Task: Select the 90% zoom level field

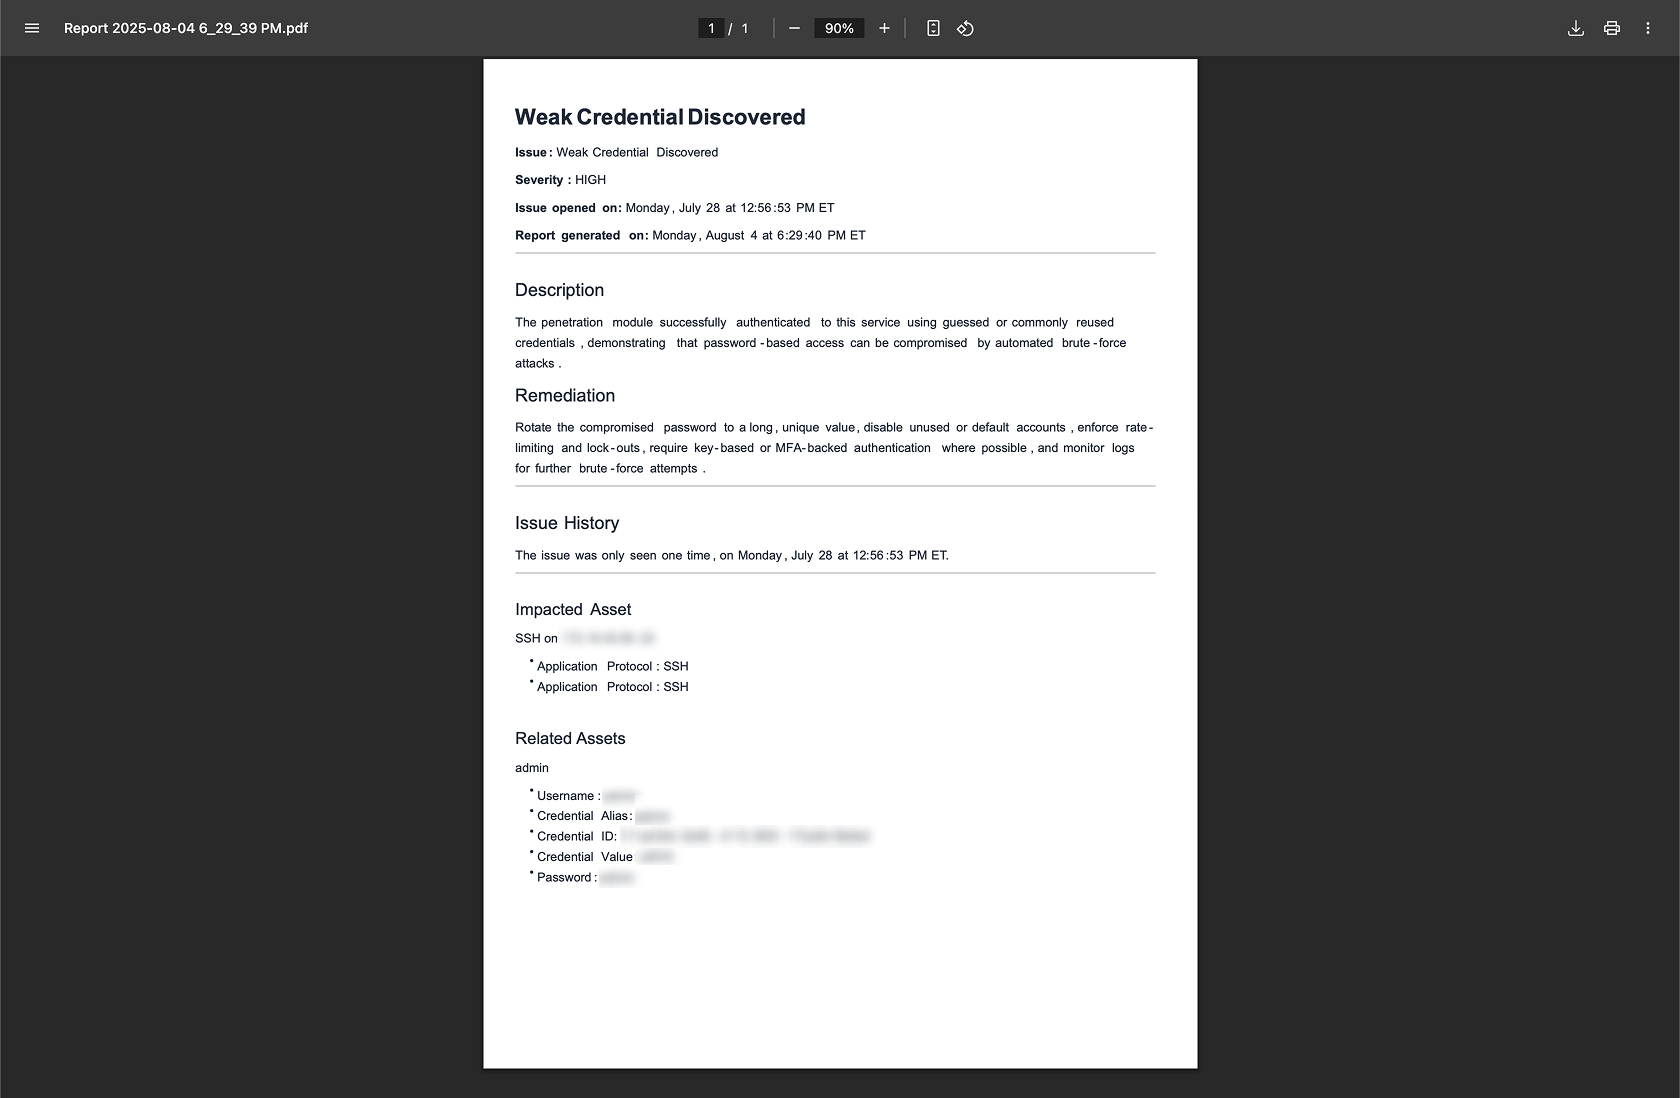Action: (839, 28)
